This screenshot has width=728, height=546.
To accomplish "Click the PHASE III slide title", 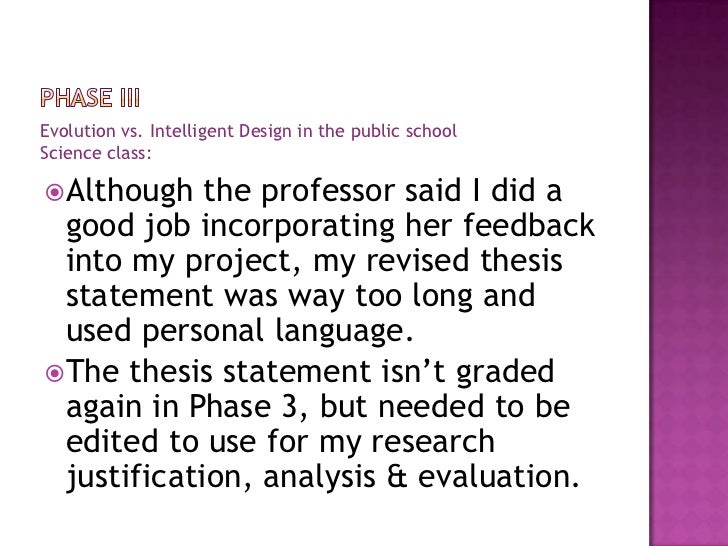I will [90, 98].
